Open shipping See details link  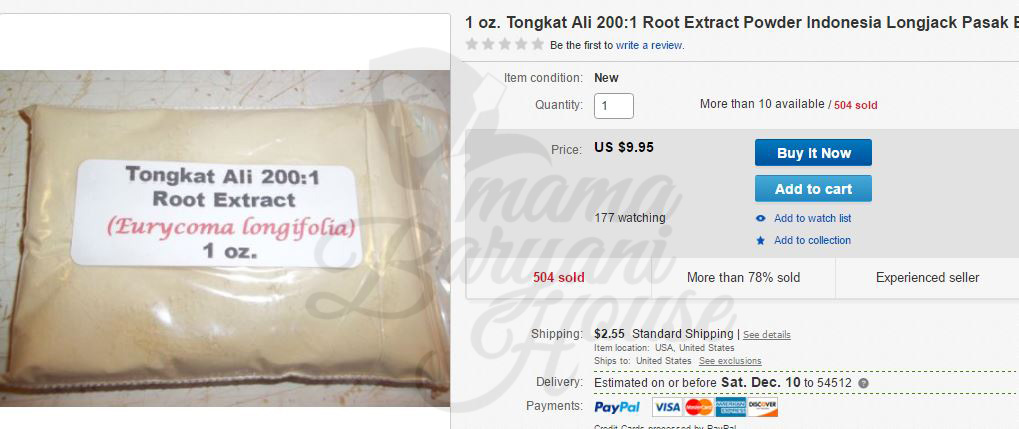tap(767, 335)
